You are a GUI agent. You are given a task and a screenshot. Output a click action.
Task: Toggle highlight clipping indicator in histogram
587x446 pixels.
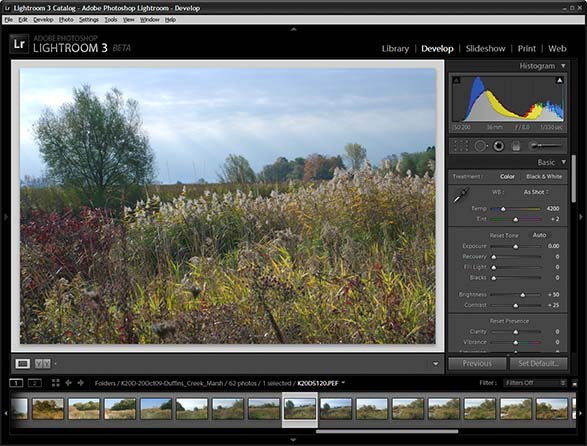(559, 80)
